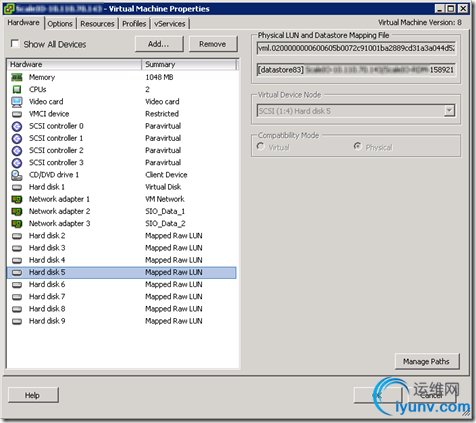Click the Restricted summary for VMCI device
The width and height of the screenshot is (476, 423).
click(x=162, y=114)
